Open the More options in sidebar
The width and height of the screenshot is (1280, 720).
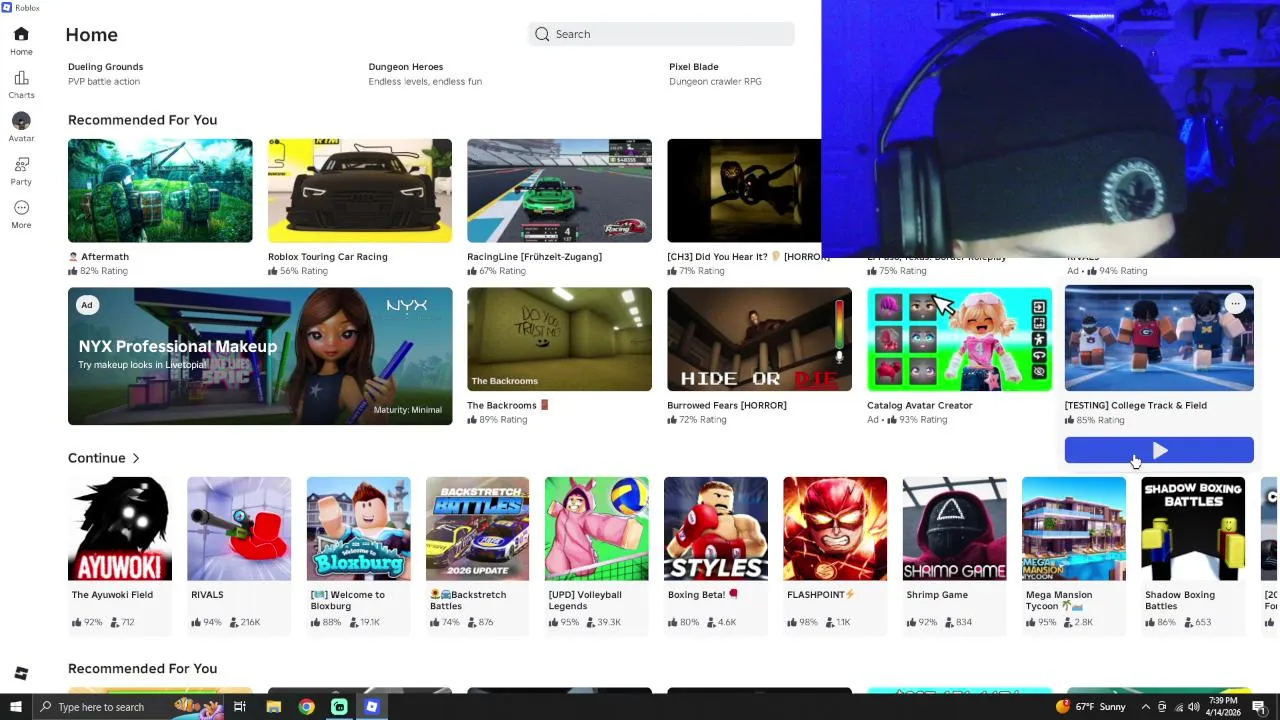point(21,214)
